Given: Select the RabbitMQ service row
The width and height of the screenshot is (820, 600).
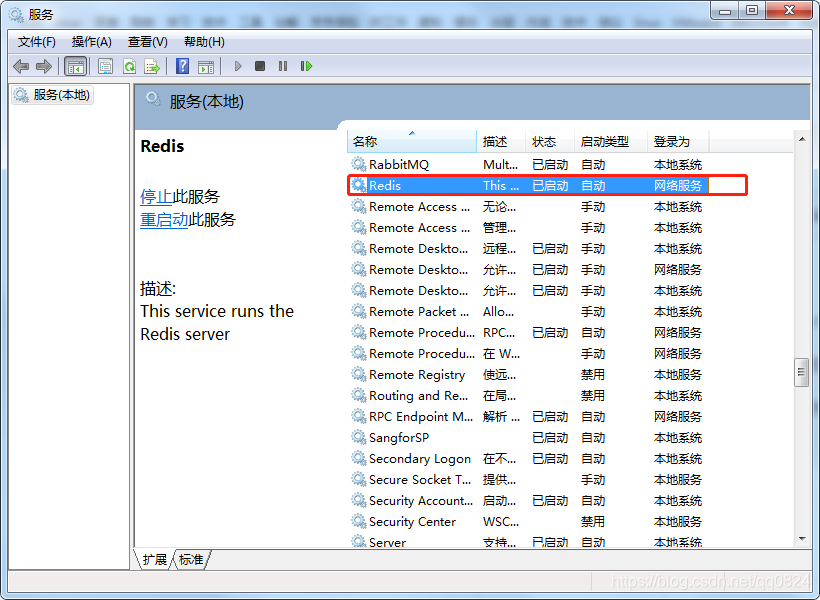Looking at the screenshot, I should [399, 164].
